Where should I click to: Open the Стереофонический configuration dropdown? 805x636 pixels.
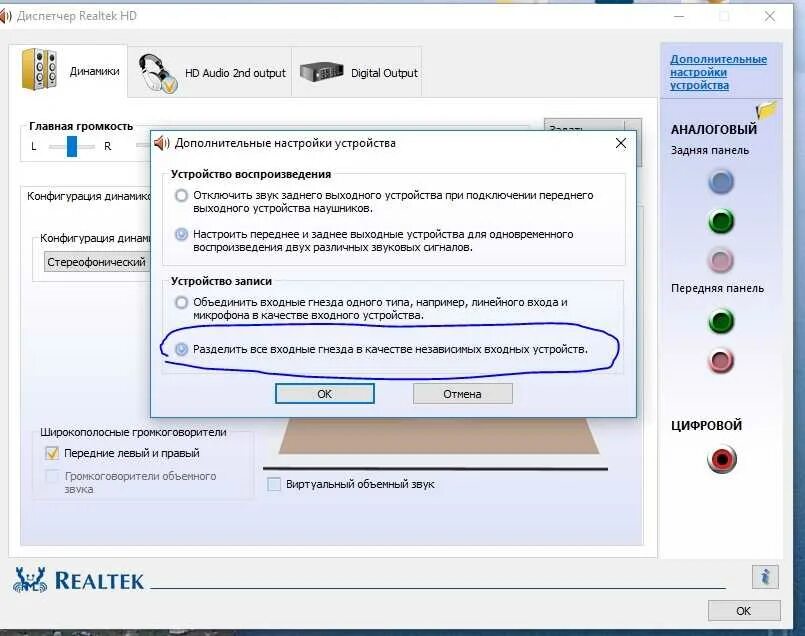pos(97,262)
